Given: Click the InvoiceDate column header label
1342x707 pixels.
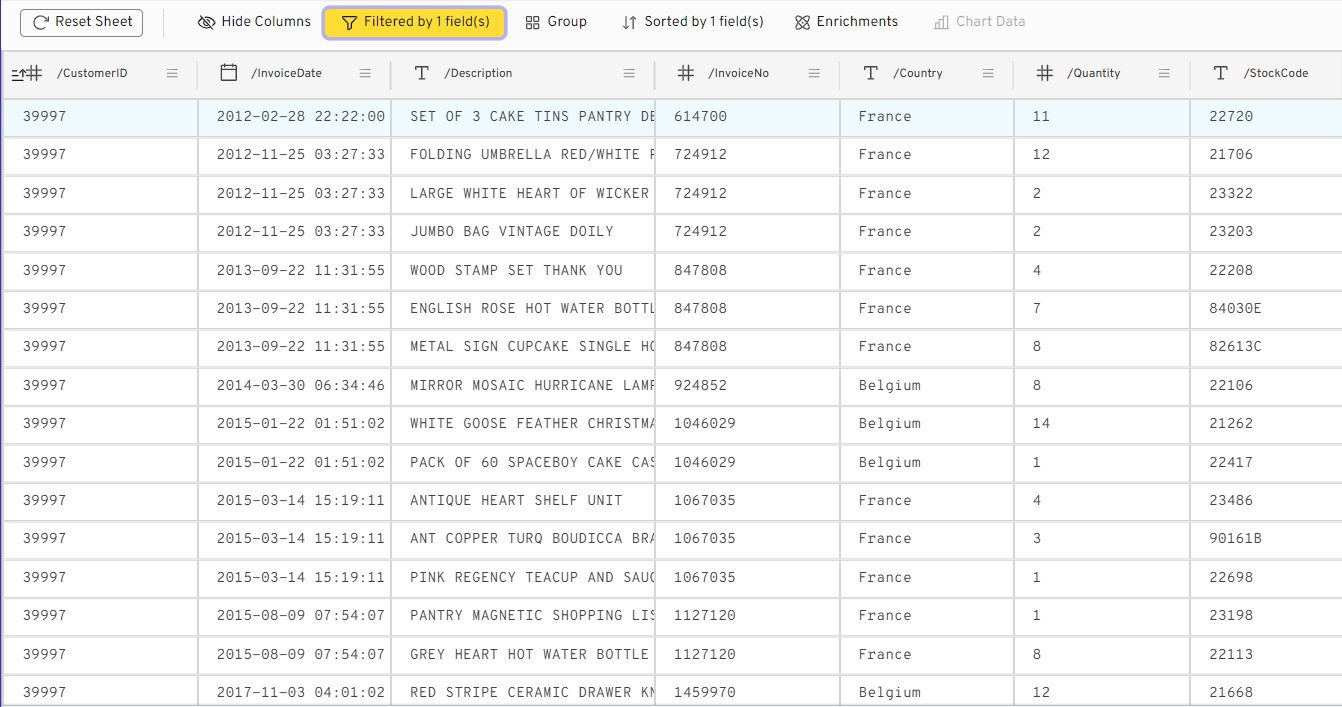Looking at the screenshot, I should tap(285, 72).
